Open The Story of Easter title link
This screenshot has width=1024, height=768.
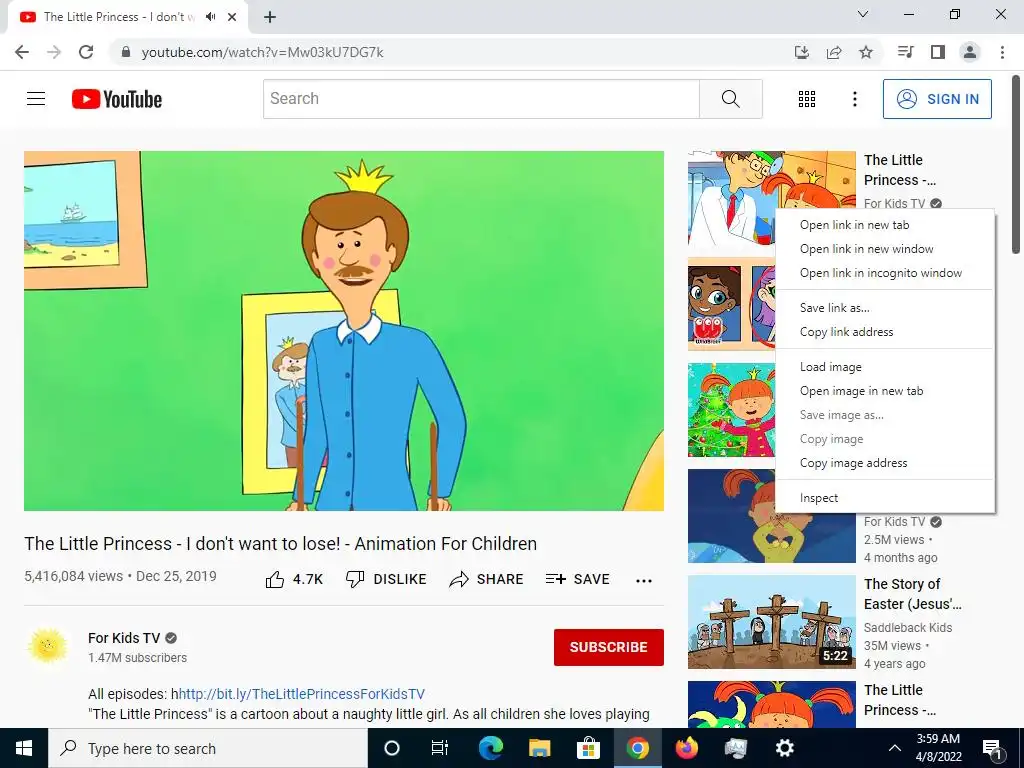click(x=912, y=594)
